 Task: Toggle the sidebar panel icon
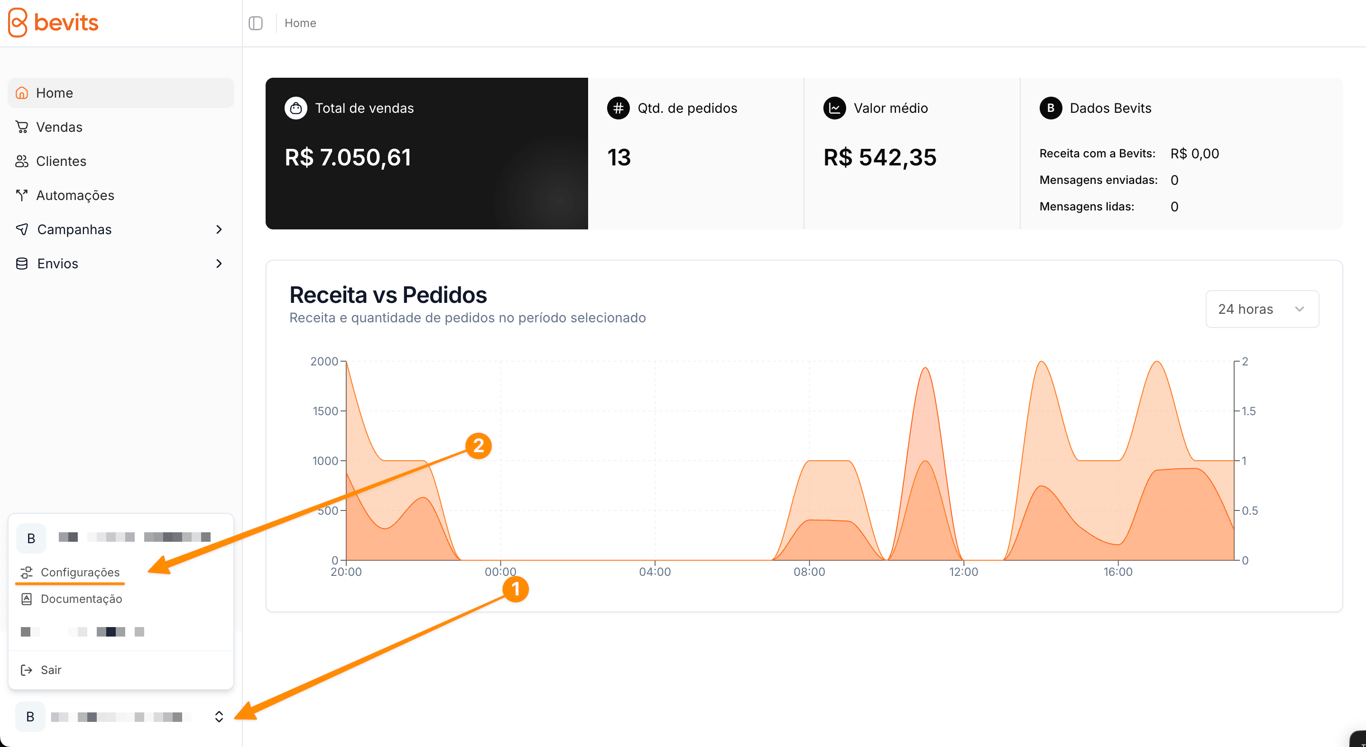point(256,23)
